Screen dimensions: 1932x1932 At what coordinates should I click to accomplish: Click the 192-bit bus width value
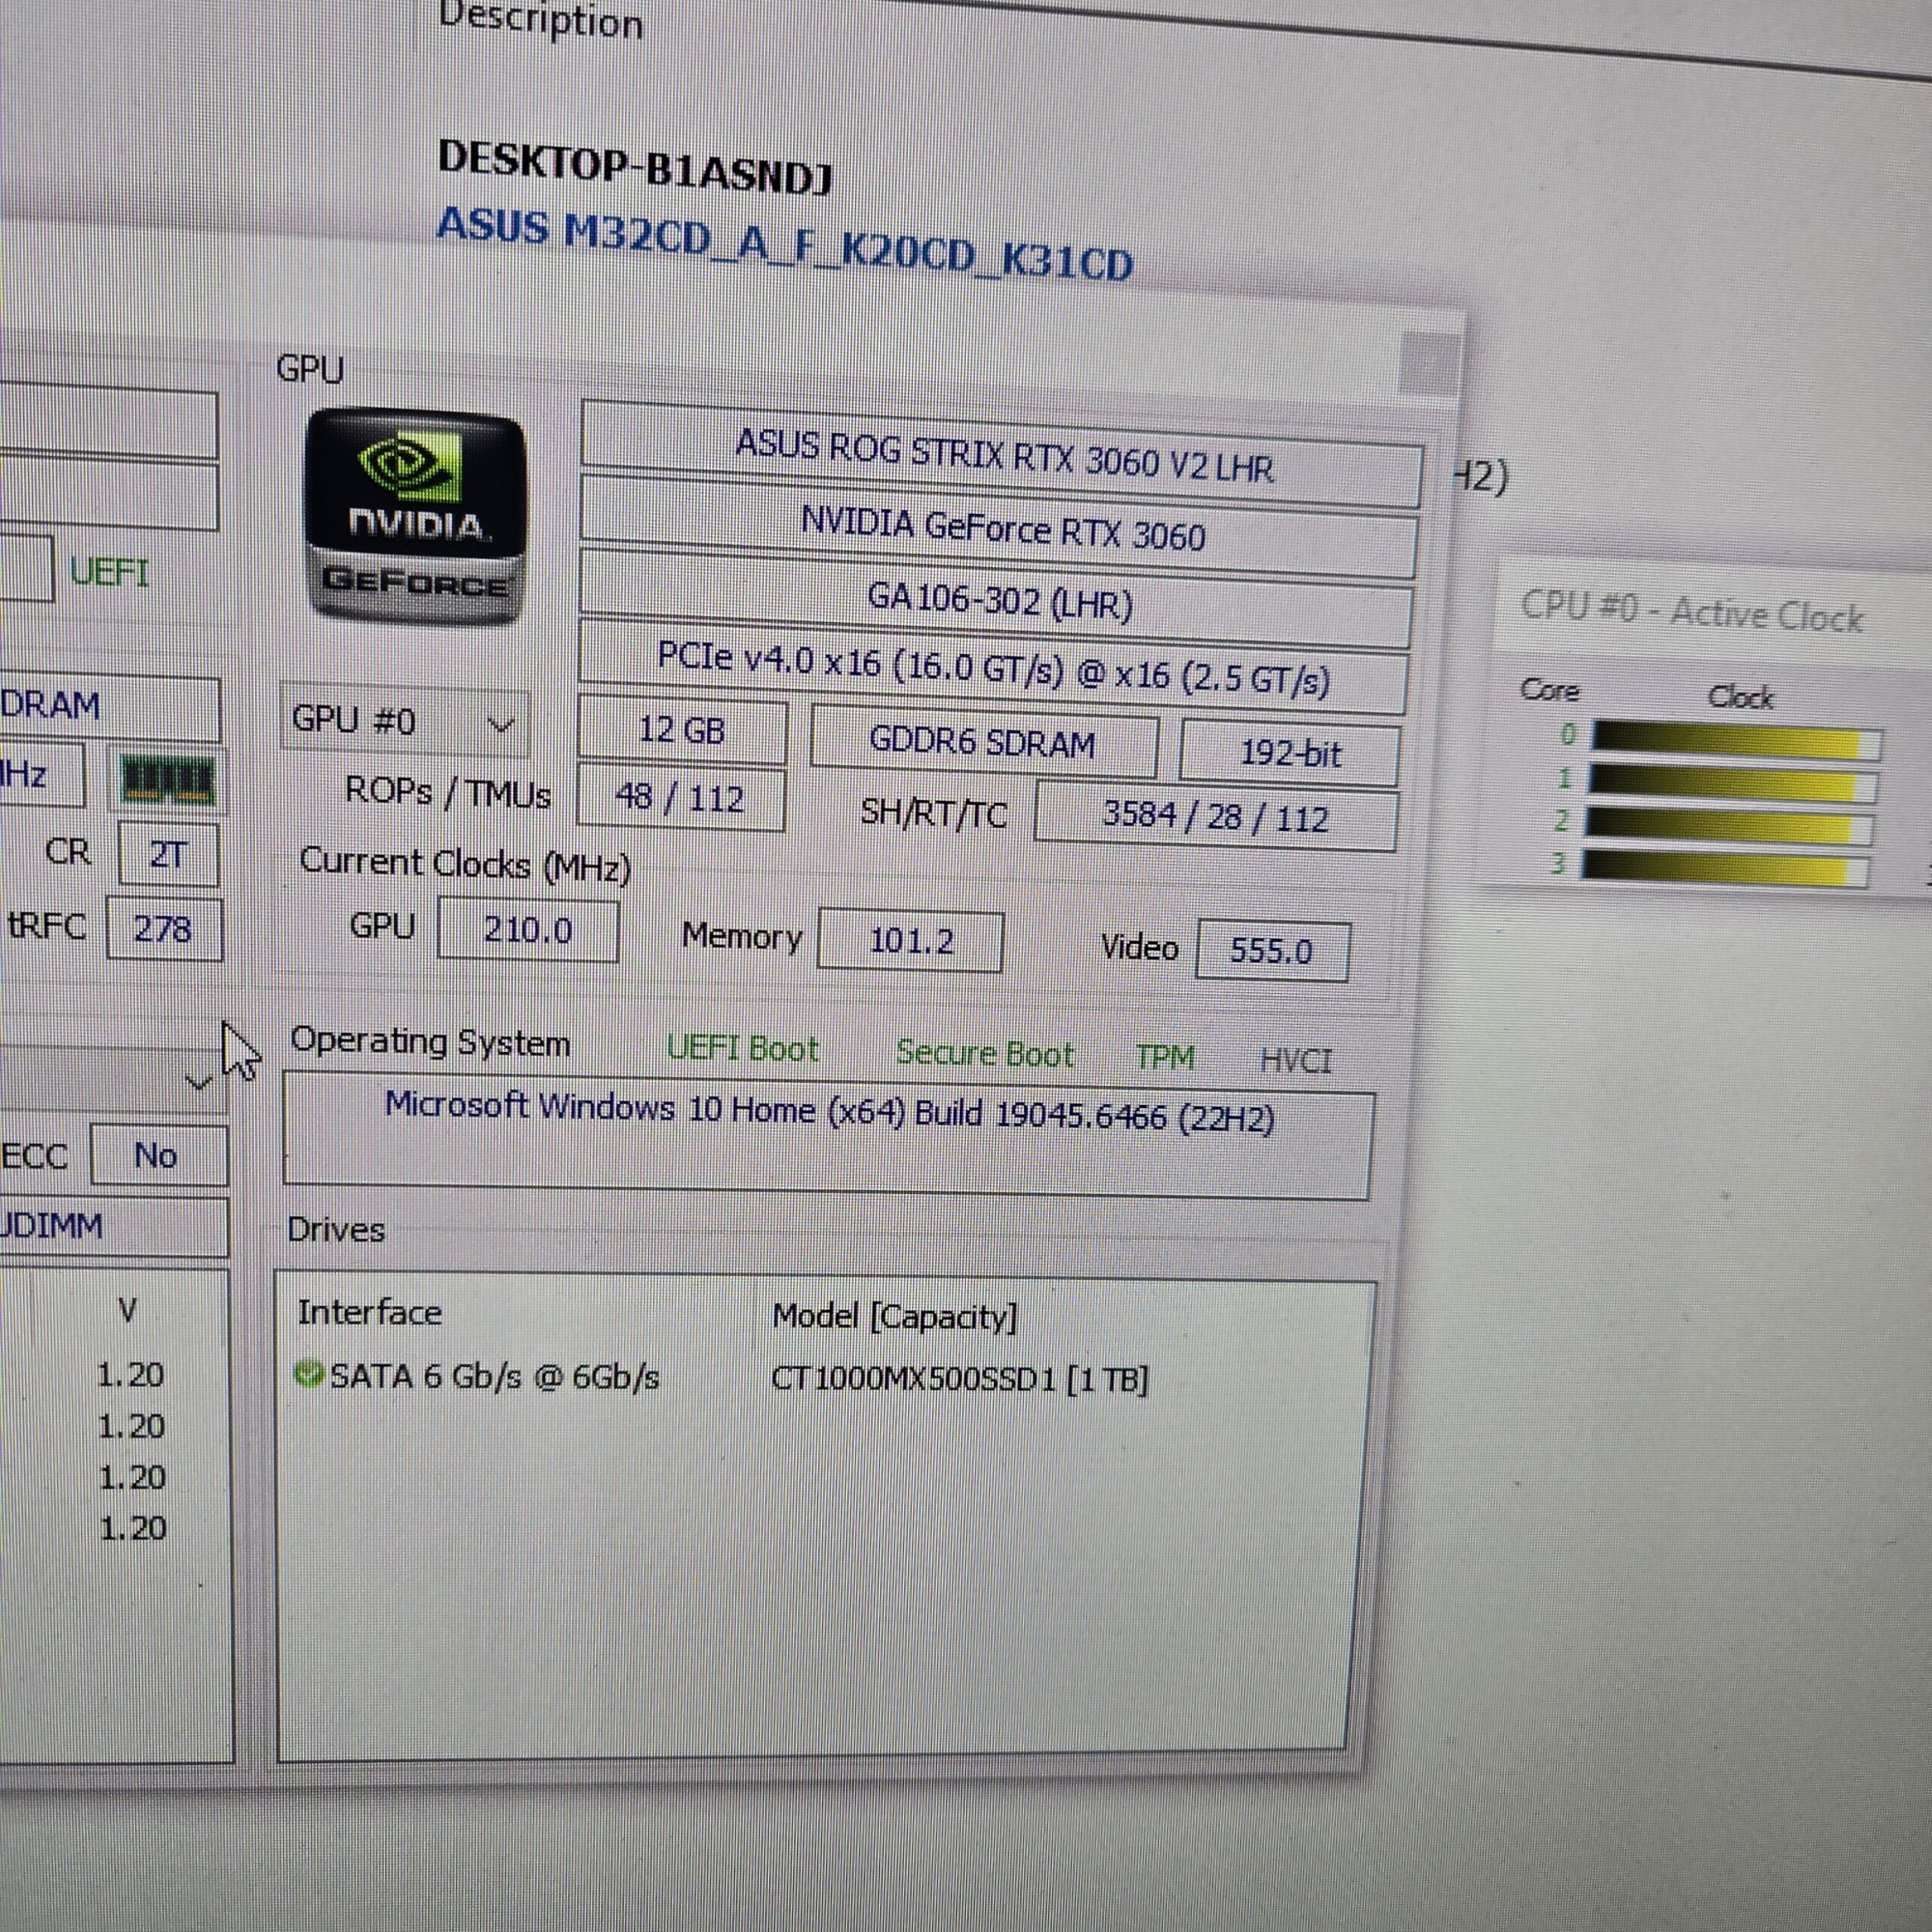(x=1289, y=752)
